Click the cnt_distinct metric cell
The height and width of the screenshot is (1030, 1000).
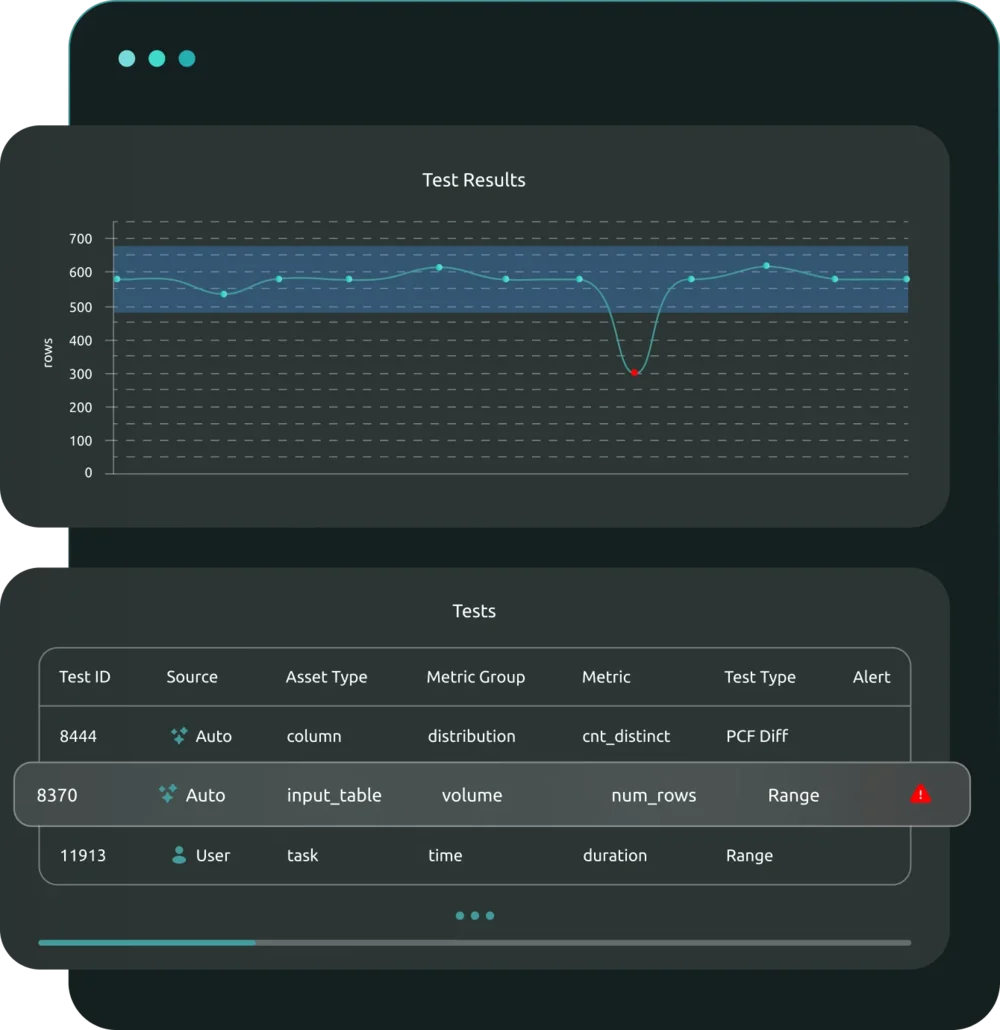coord(626,736)
